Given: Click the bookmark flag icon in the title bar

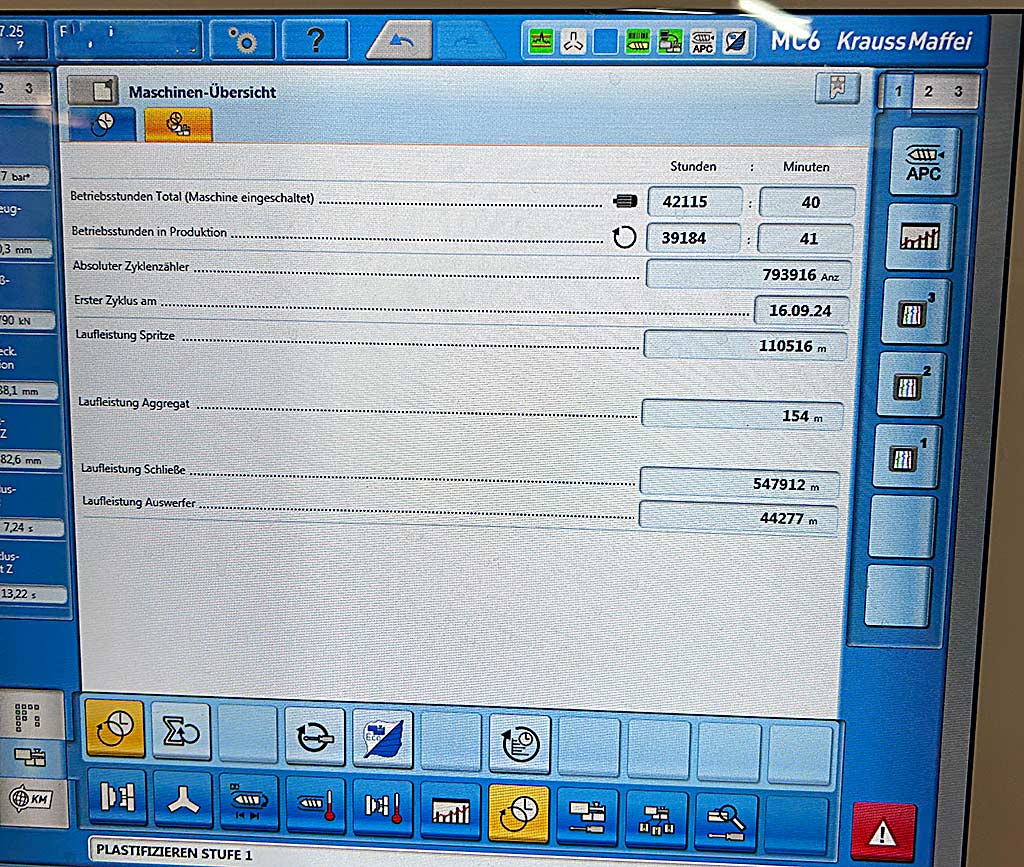Looking at the screenshot, I should (838, 87).
